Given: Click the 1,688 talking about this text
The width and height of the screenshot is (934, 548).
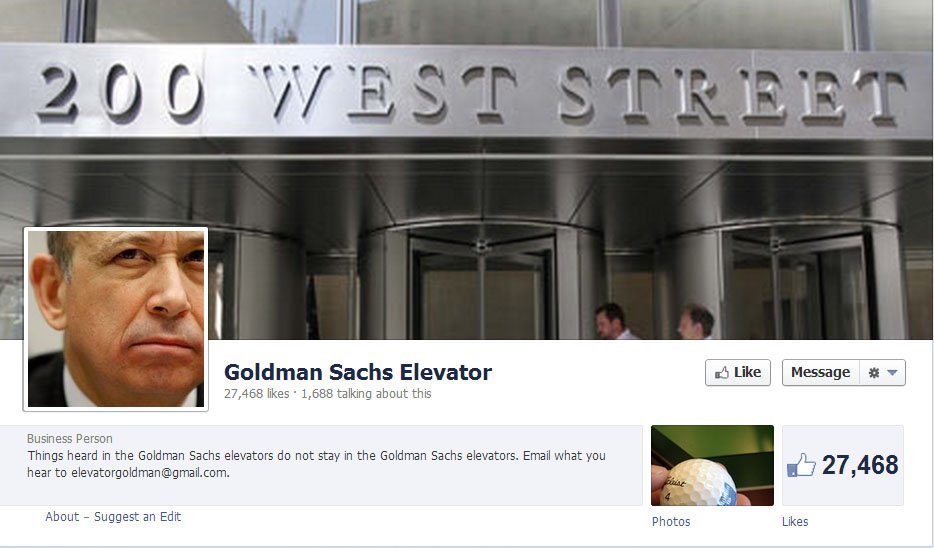Looking at the screenshot, I should [366, 394].
